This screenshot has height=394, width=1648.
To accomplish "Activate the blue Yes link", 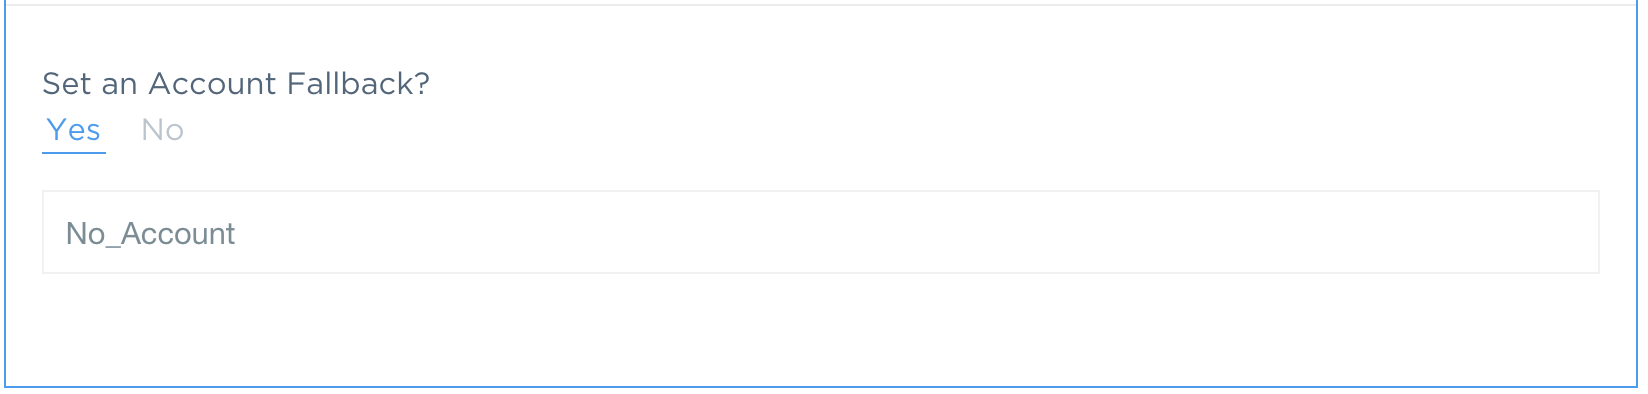I will (x=74, y=130).
